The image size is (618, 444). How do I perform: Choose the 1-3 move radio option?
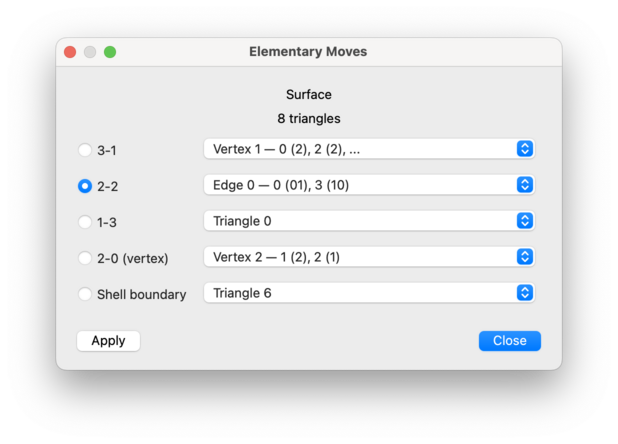(x=85, y=222)
